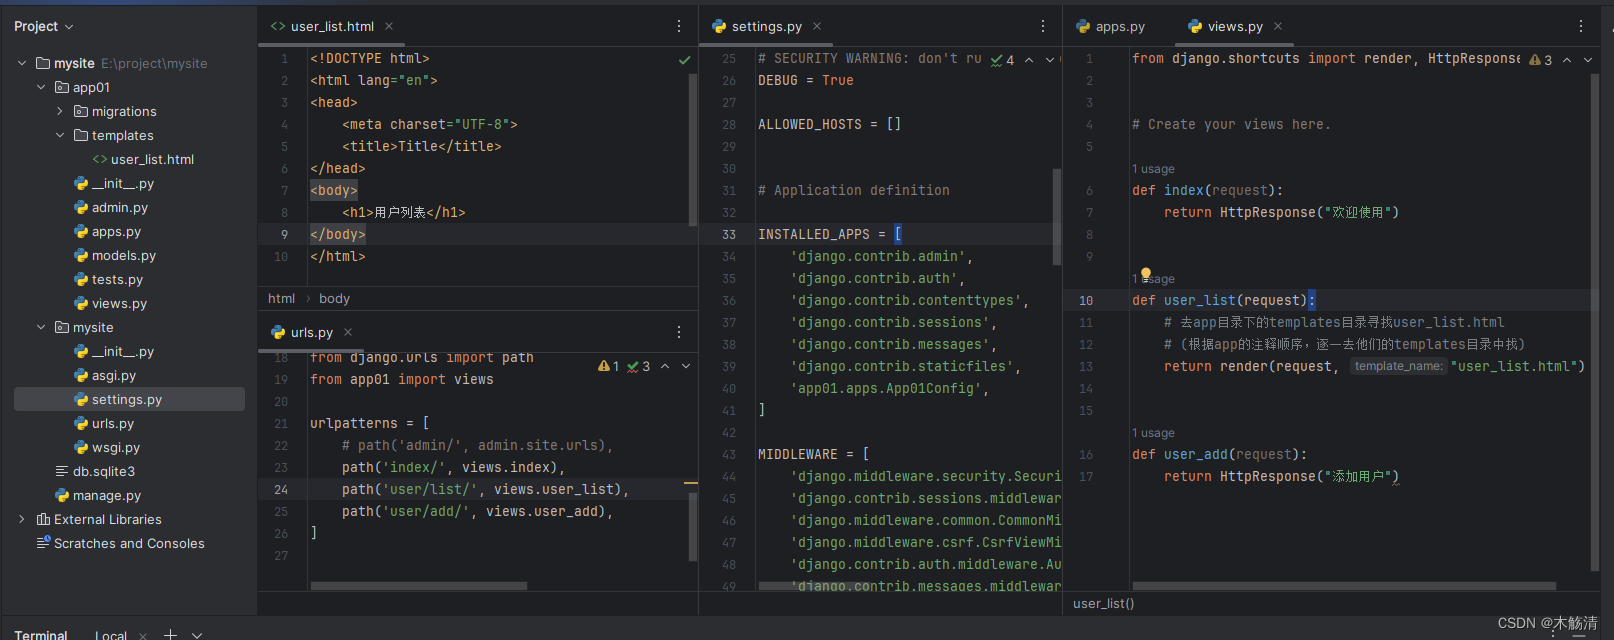Open models.py in project tree
The width and height of the screenshot is (1614, 640).
point(123,255)
